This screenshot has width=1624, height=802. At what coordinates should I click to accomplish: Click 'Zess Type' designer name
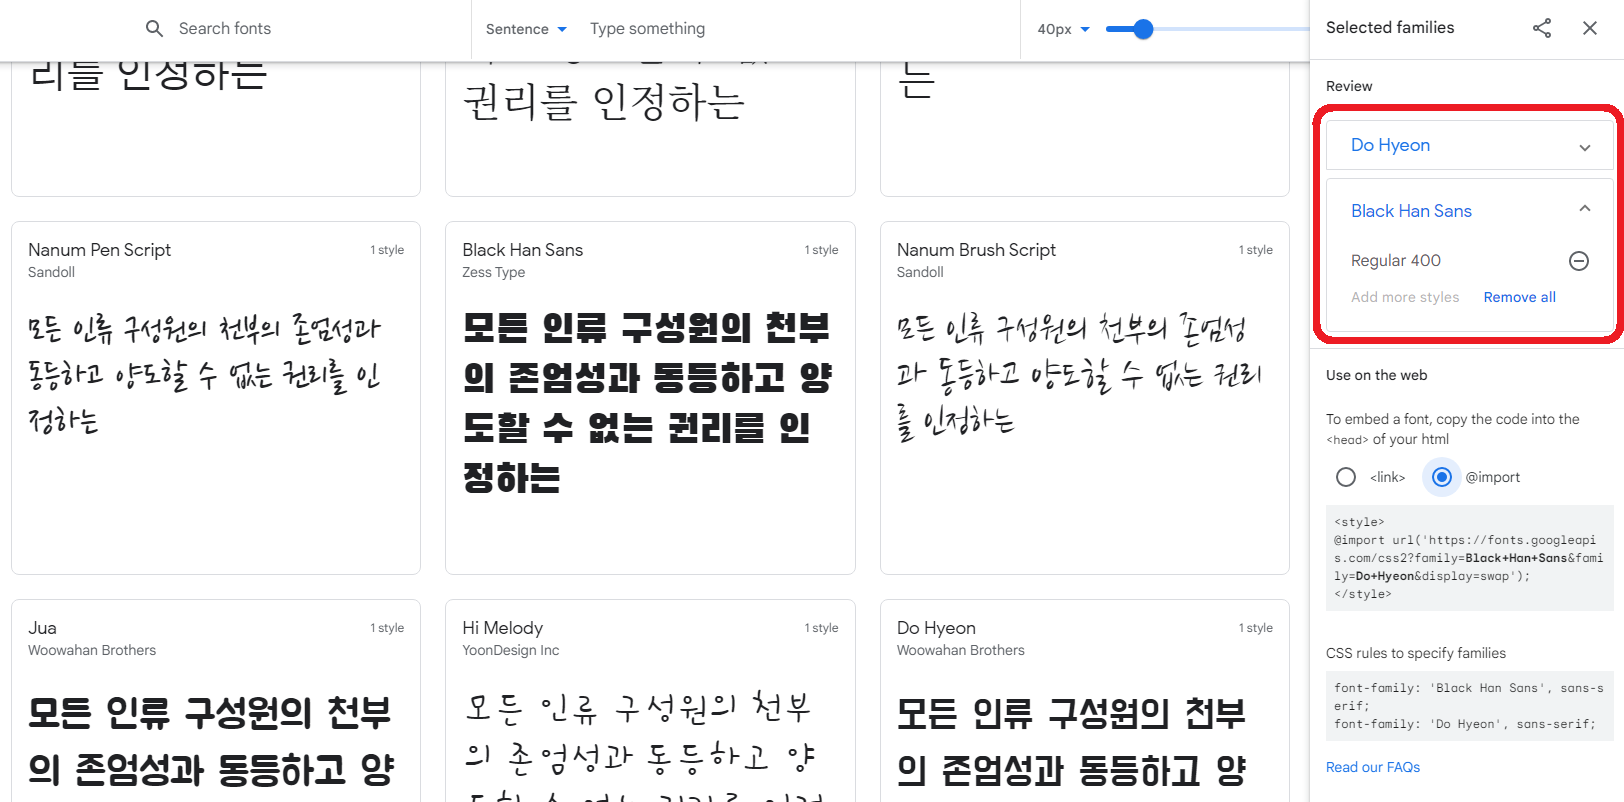[493, 272]
